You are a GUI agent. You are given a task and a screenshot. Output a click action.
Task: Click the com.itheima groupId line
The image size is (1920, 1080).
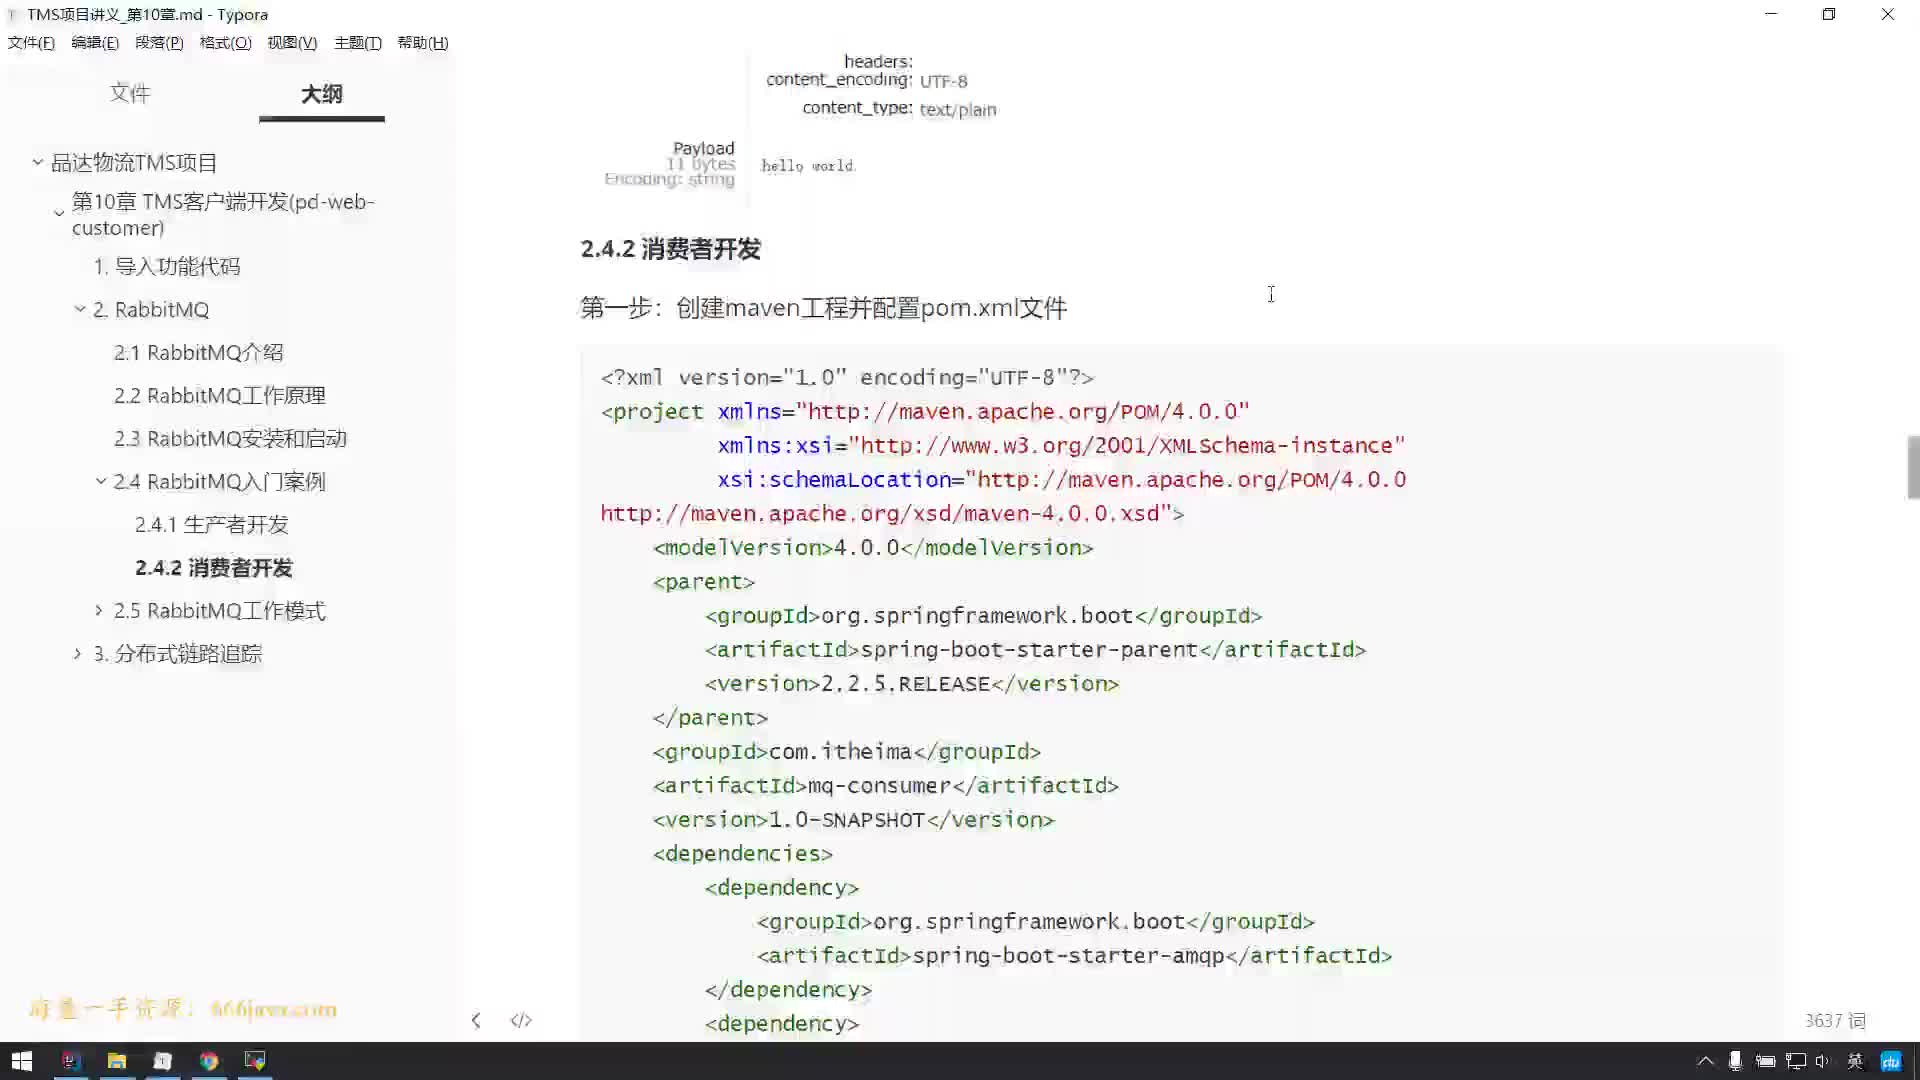pos(847,752)
